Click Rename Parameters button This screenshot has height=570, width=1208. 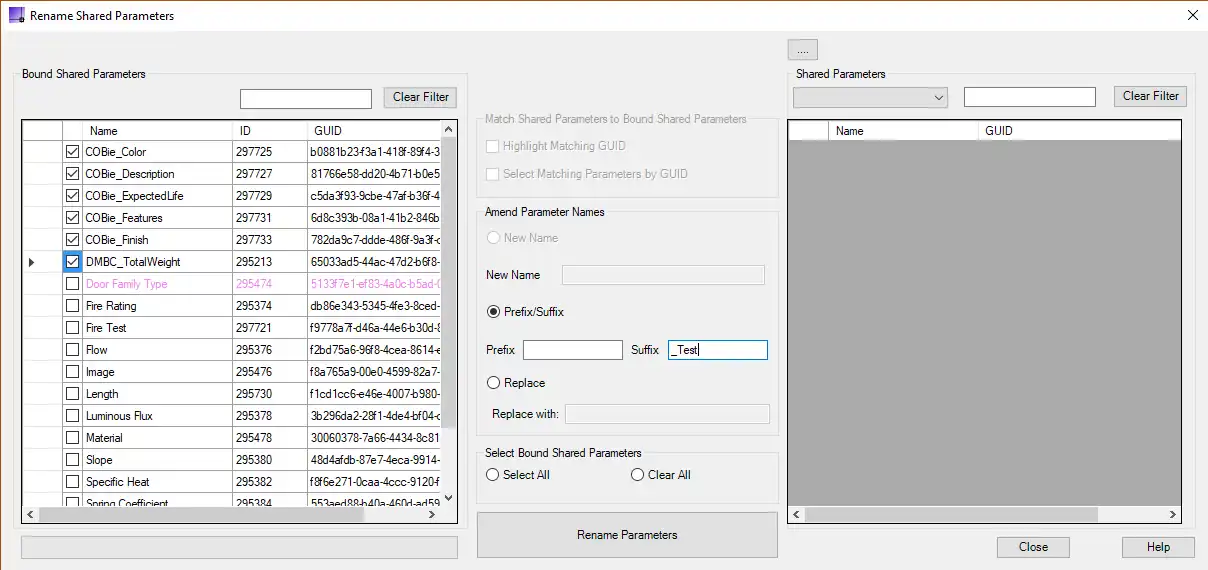pos(627,535)
